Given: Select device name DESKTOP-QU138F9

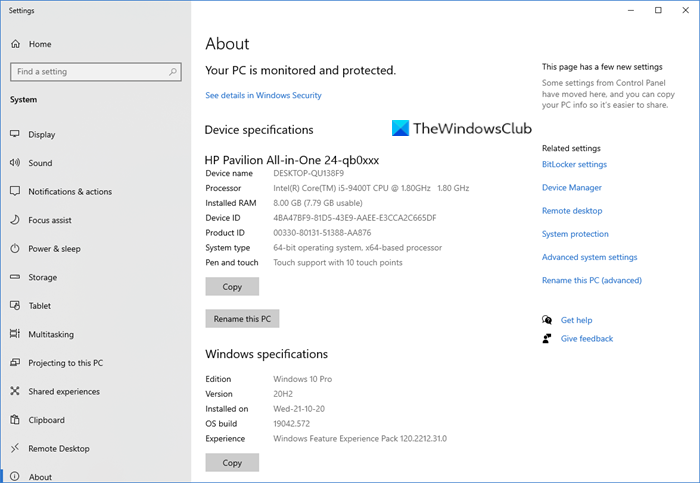Looking at the screenshot, I should (308, 173).
